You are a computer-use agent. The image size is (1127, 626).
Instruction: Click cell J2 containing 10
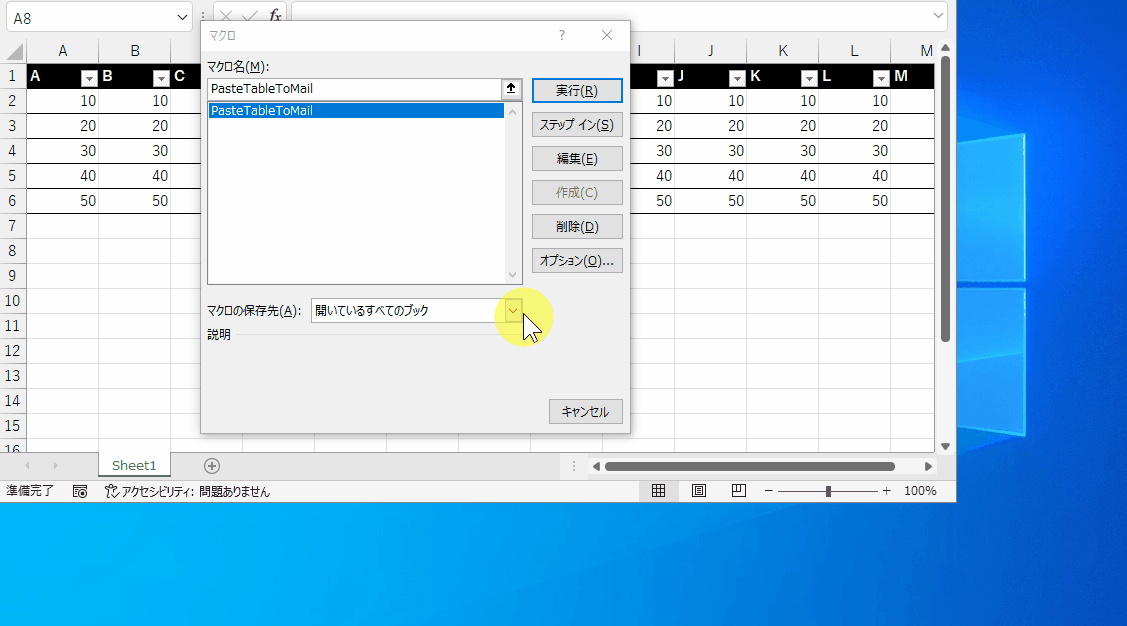(710, 101)
